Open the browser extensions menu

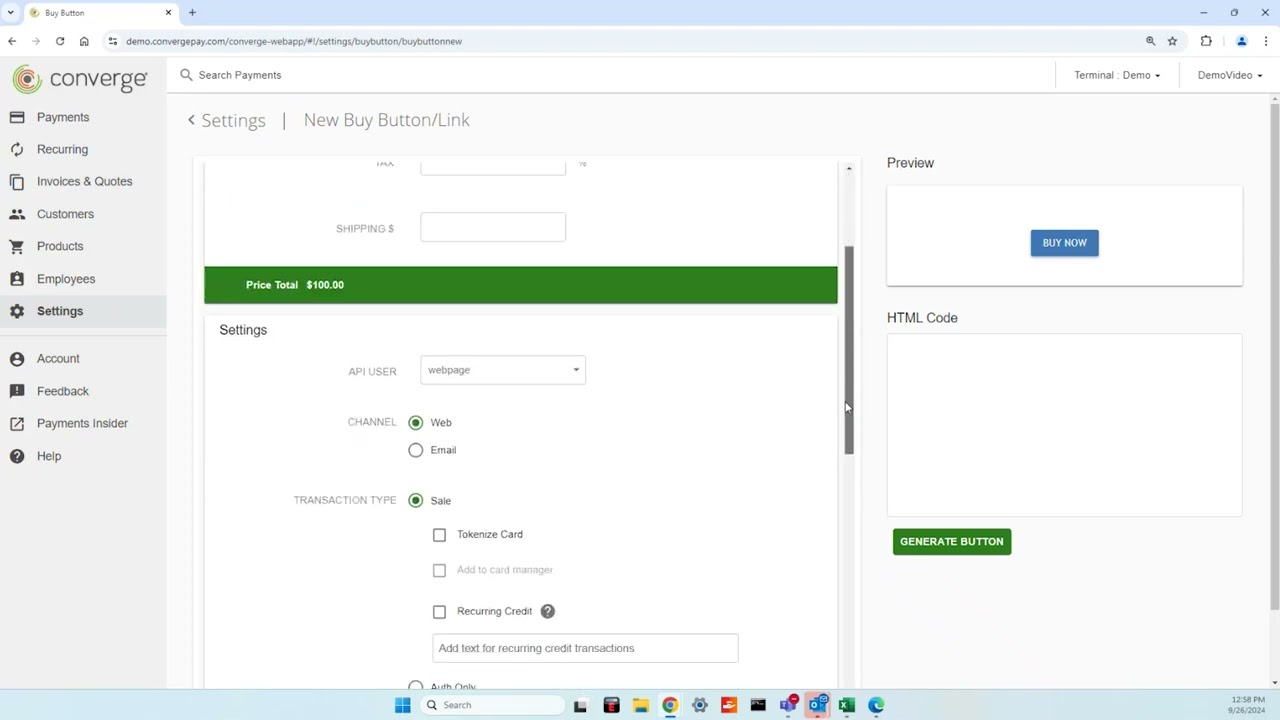[1206, 41]
